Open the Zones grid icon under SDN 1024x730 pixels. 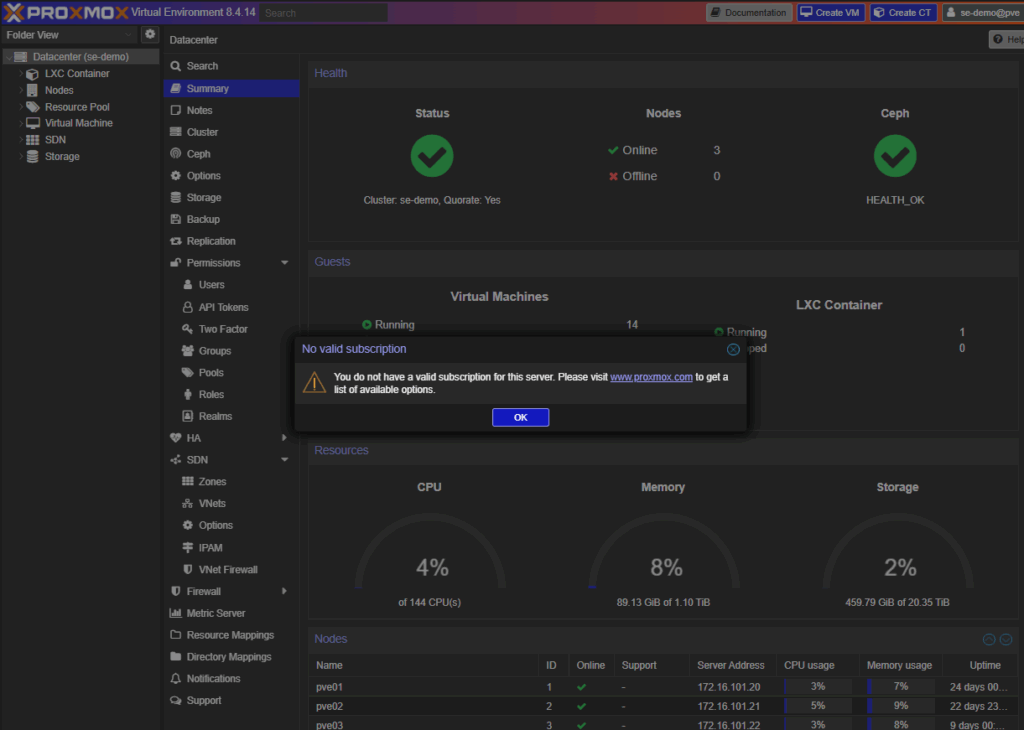coord(190,481)
